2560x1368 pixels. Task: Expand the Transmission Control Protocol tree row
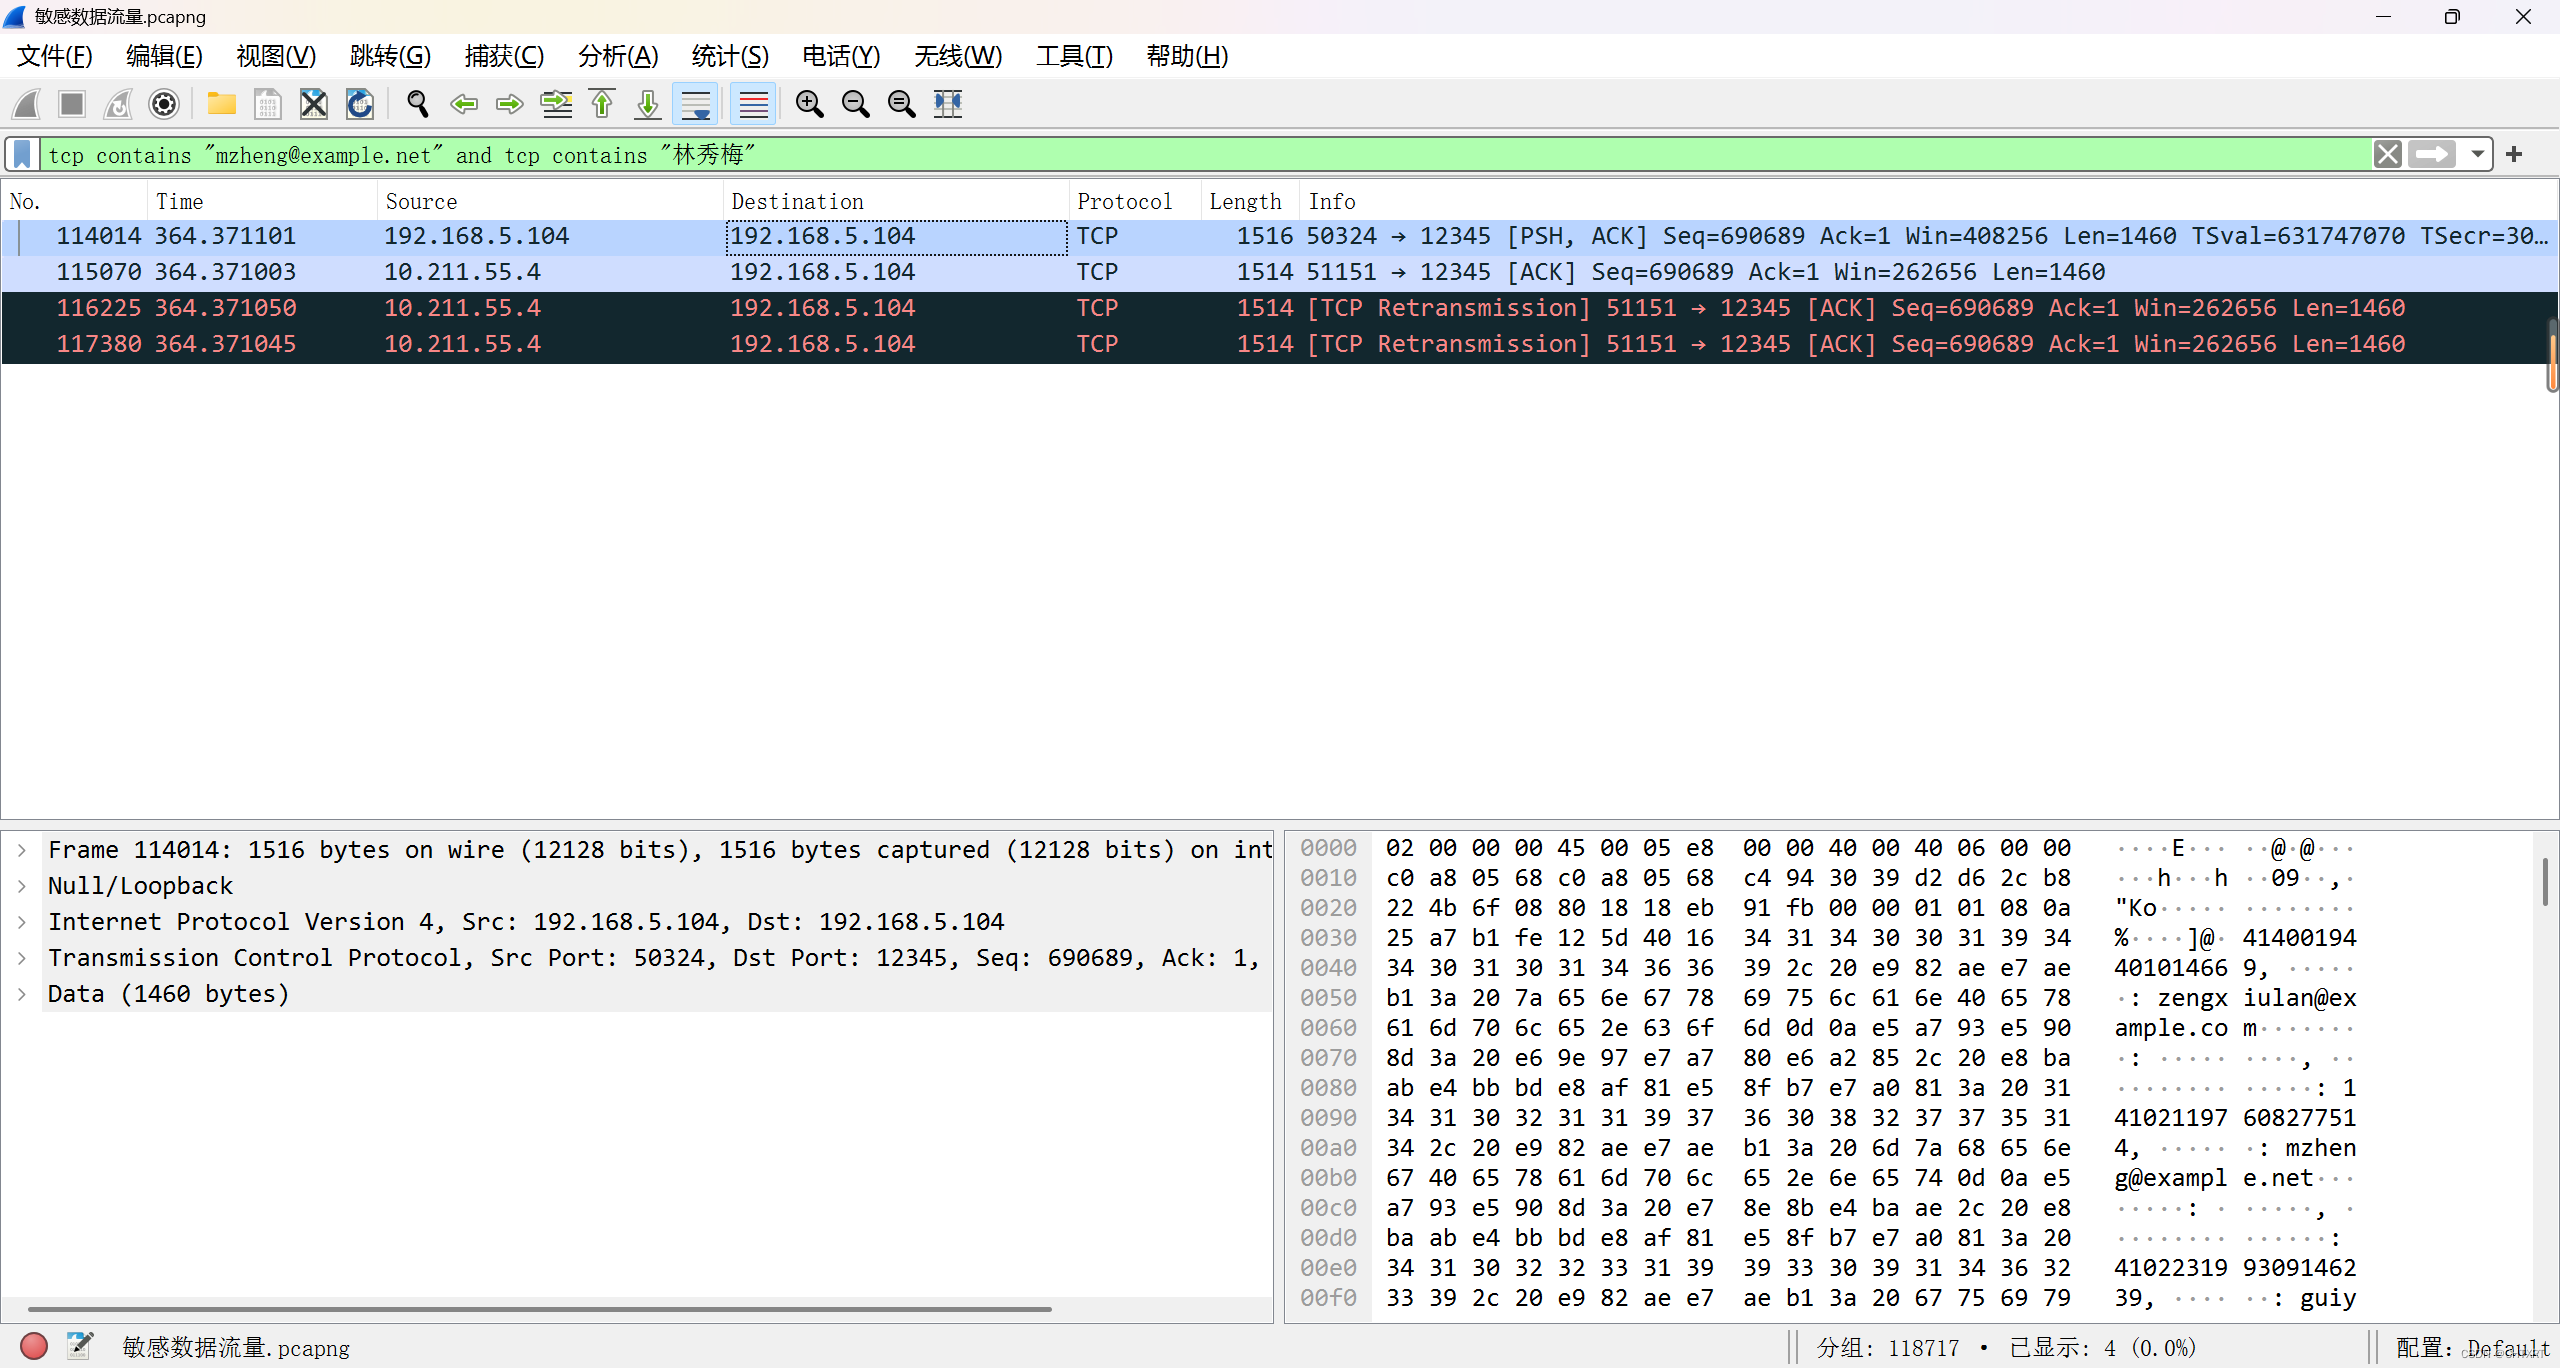[x=22, y=958]
